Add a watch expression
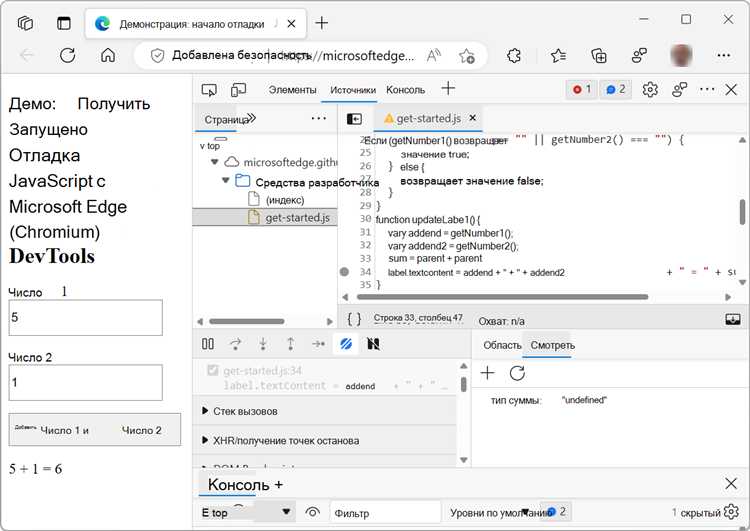This screenshot has height=531, width=750. coord(487,373)
